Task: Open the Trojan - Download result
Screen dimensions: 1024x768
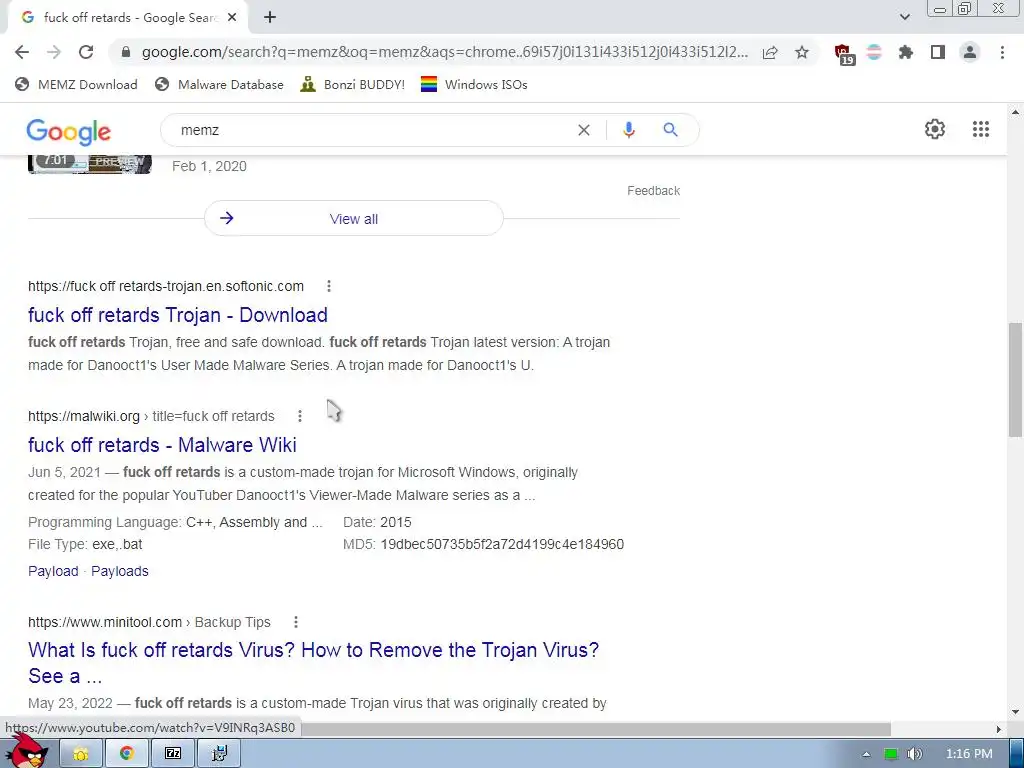Action: (178, 315)
